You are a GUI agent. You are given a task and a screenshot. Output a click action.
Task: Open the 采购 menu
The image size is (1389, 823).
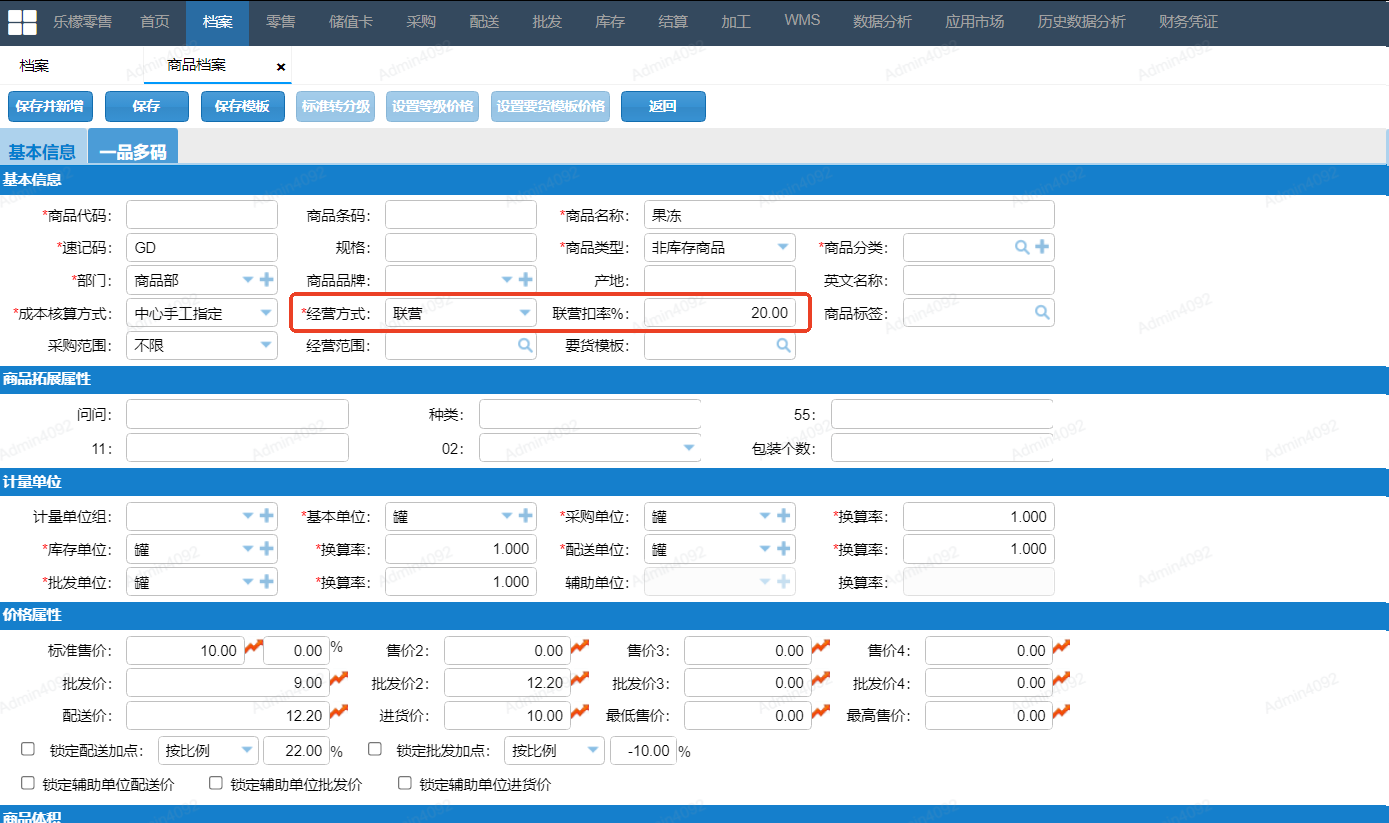point(421,22)
